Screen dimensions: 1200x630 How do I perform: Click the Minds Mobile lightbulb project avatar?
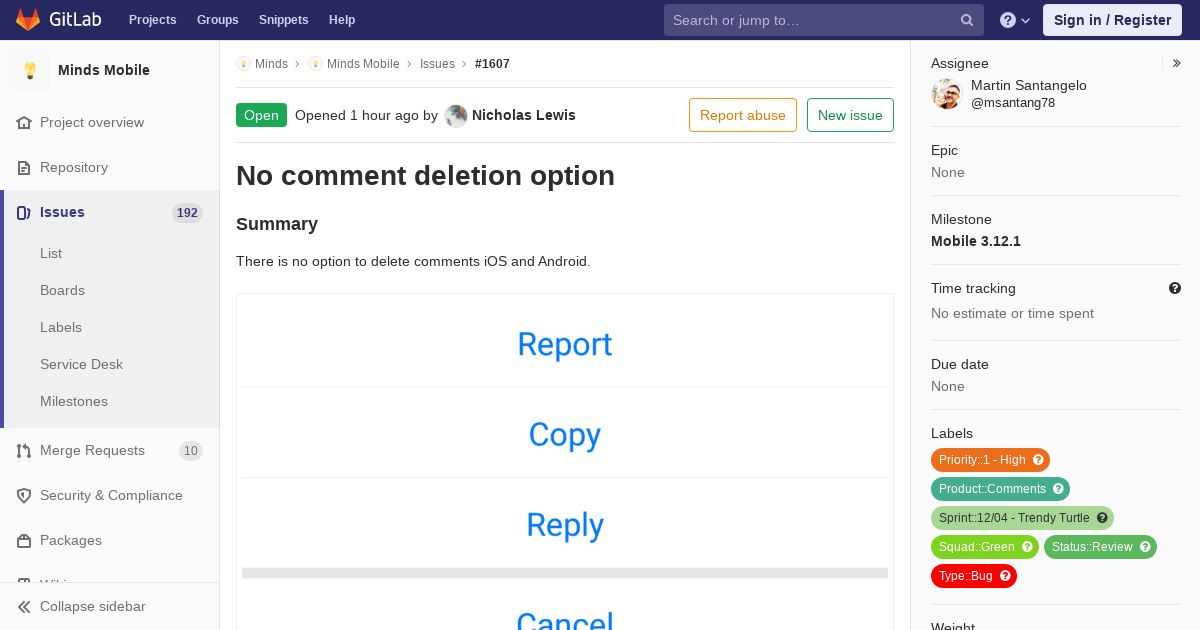pyautogui.click(x=30, y=70)
